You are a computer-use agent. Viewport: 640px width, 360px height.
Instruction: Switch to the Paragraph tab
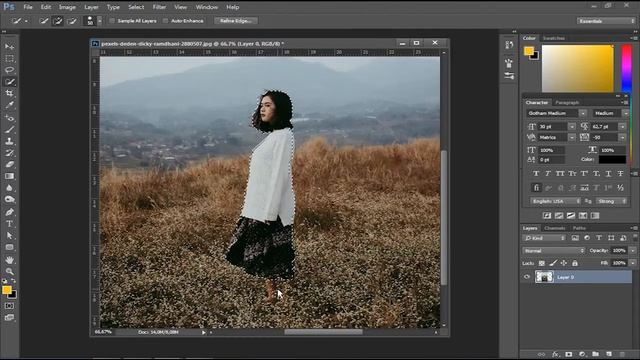coord(567,102)
